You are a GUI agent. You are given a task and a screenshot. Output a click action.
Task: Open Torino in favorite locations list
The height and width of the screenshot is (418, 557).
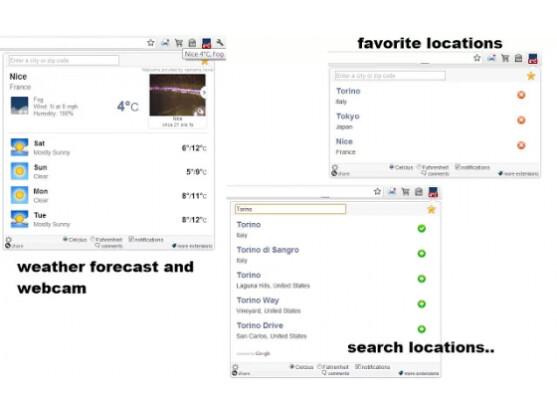(x=348, y=91)
